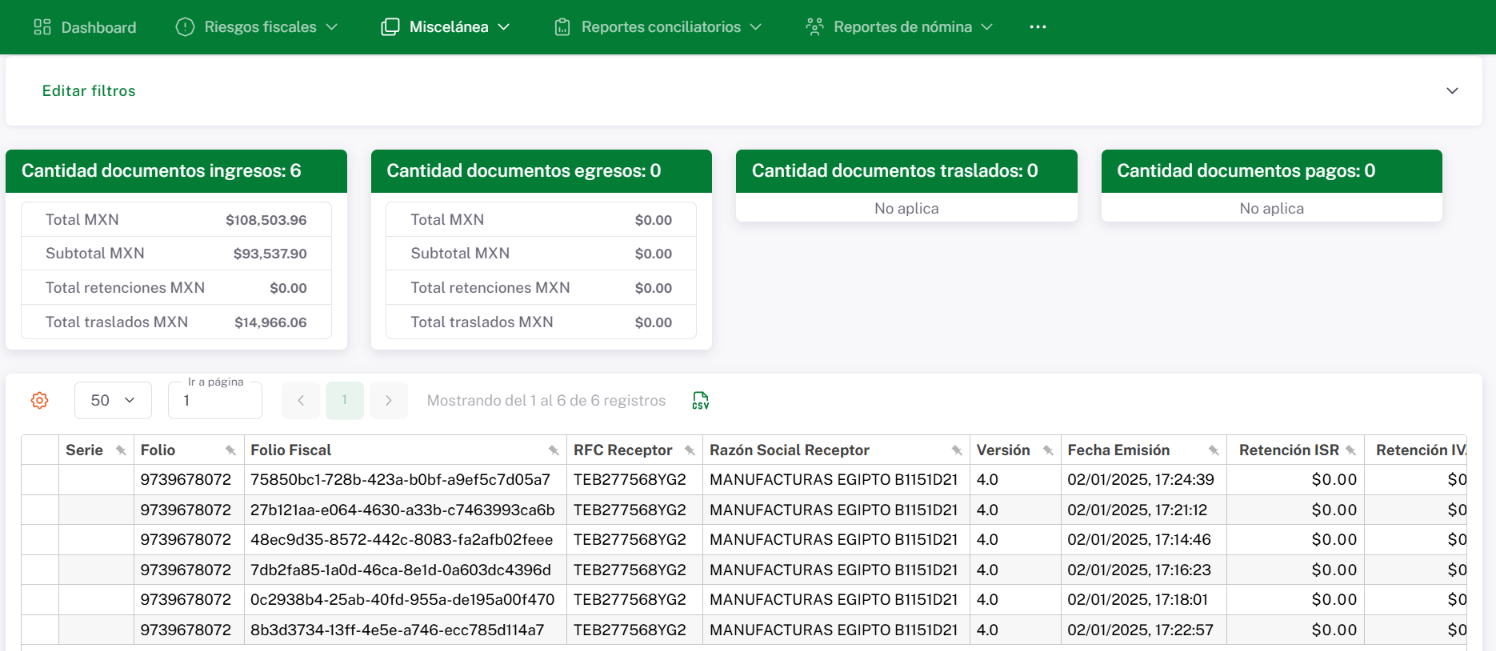This screenshot has width=1496, height=651.
Task: Click the pin icon in Versión column header
Action: coord(1048,451)
